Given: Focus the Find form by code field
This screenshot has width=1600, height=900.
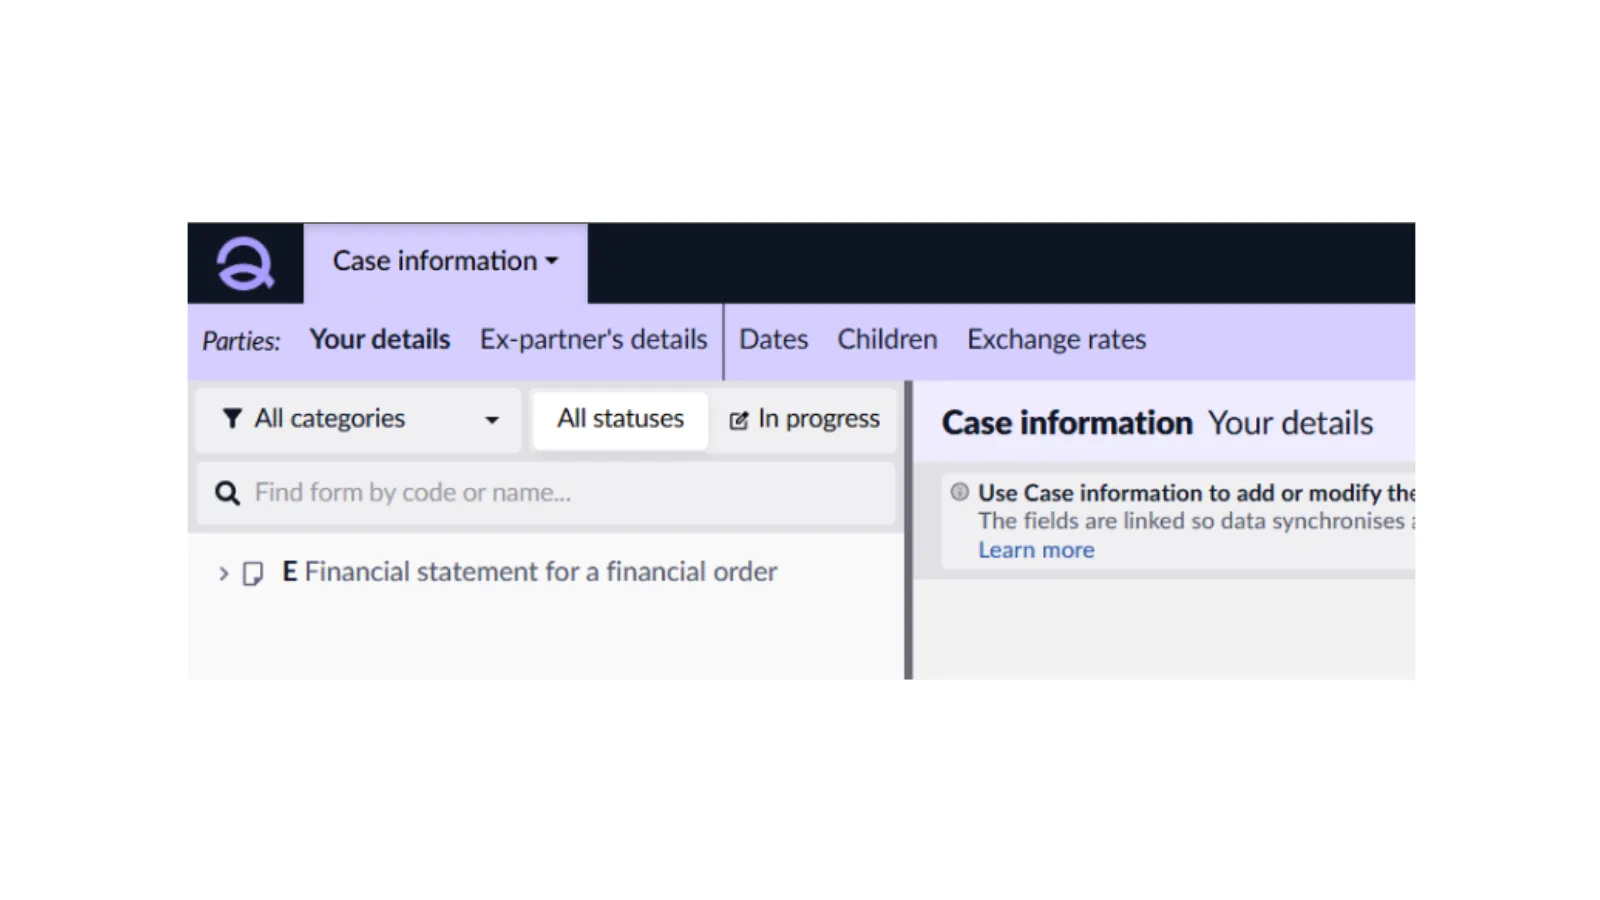Looking at the screenshot, I should click(560, 493).
